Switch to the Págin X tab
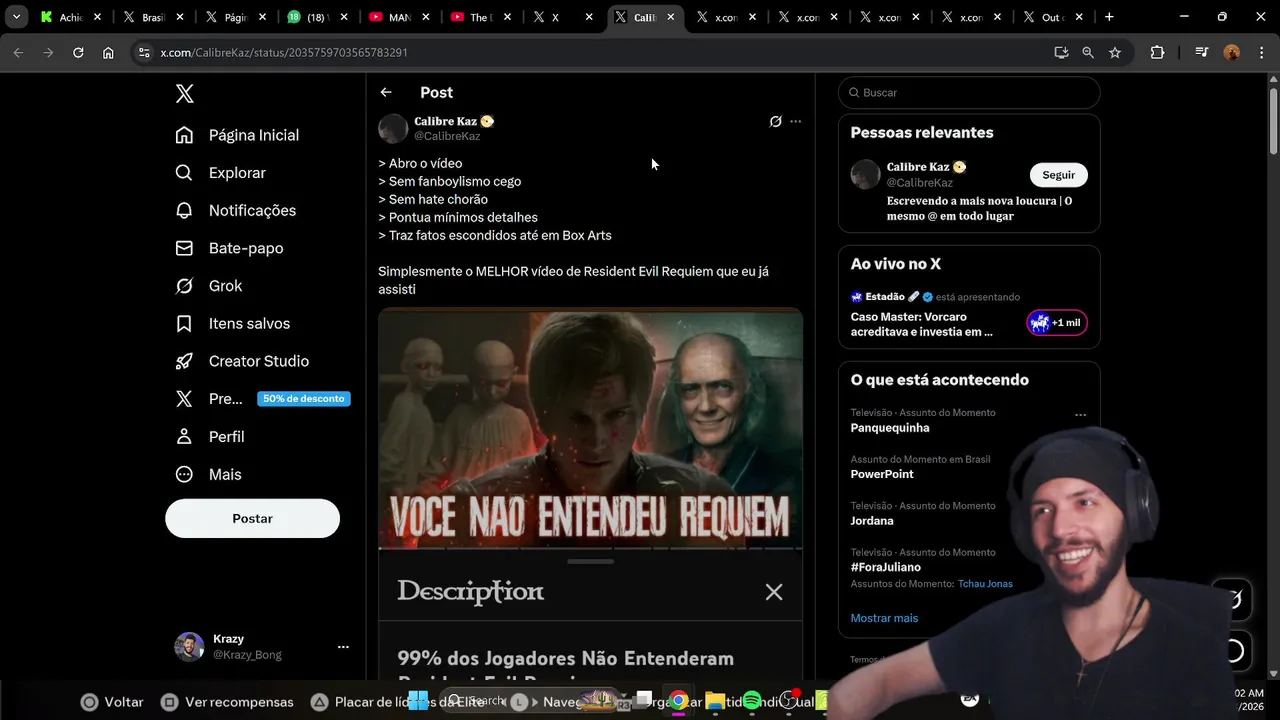The width and height of the screenshot is (1280, 720). 232,17
